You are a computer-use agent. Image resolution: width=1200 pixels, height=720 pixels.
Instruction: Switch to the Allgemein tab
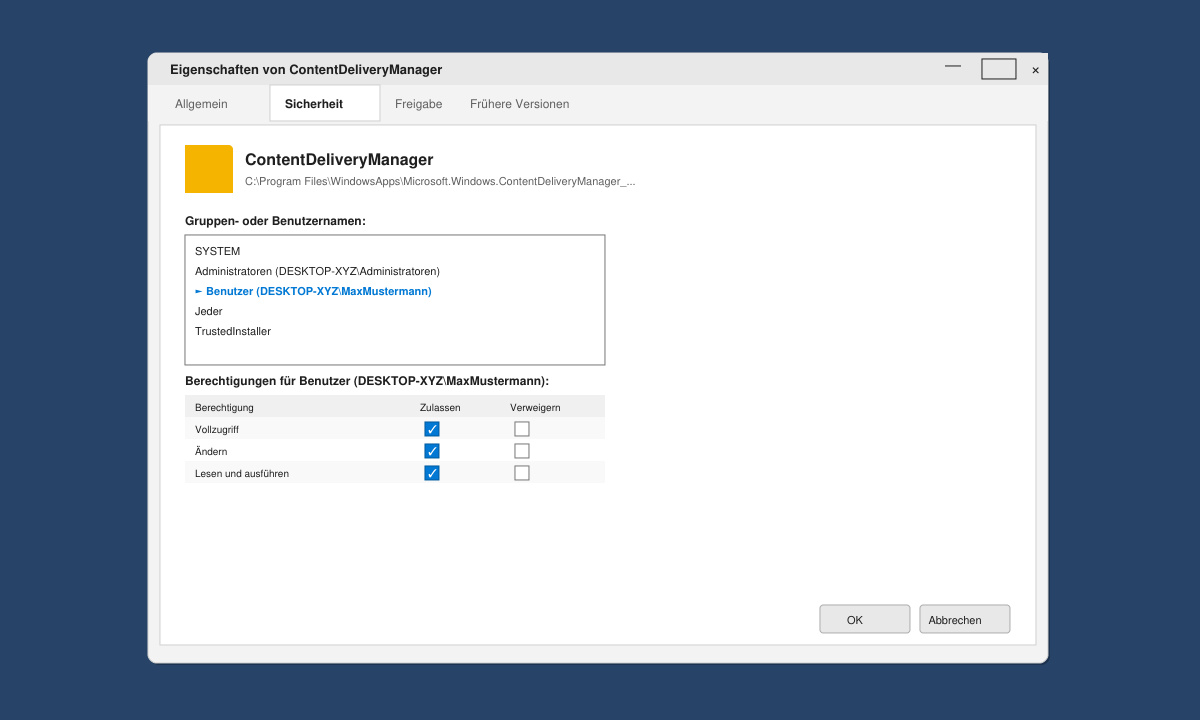(201, 104)
